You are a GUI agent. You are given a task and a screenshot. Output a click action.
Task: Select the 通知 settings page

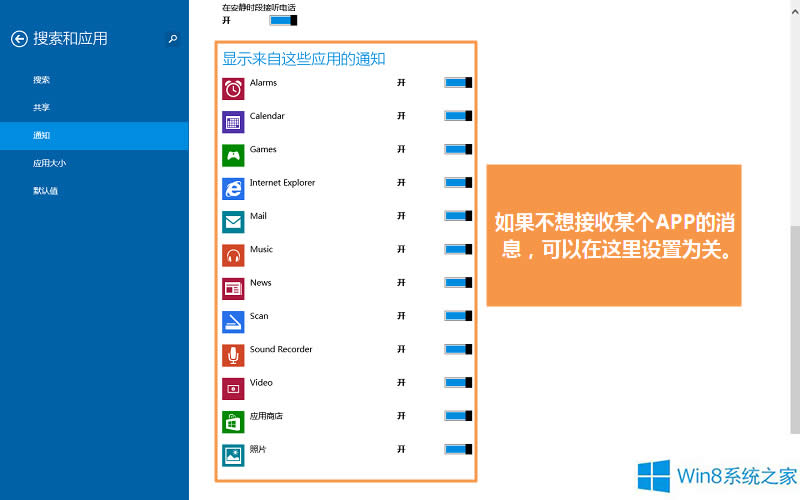[94, 136]
